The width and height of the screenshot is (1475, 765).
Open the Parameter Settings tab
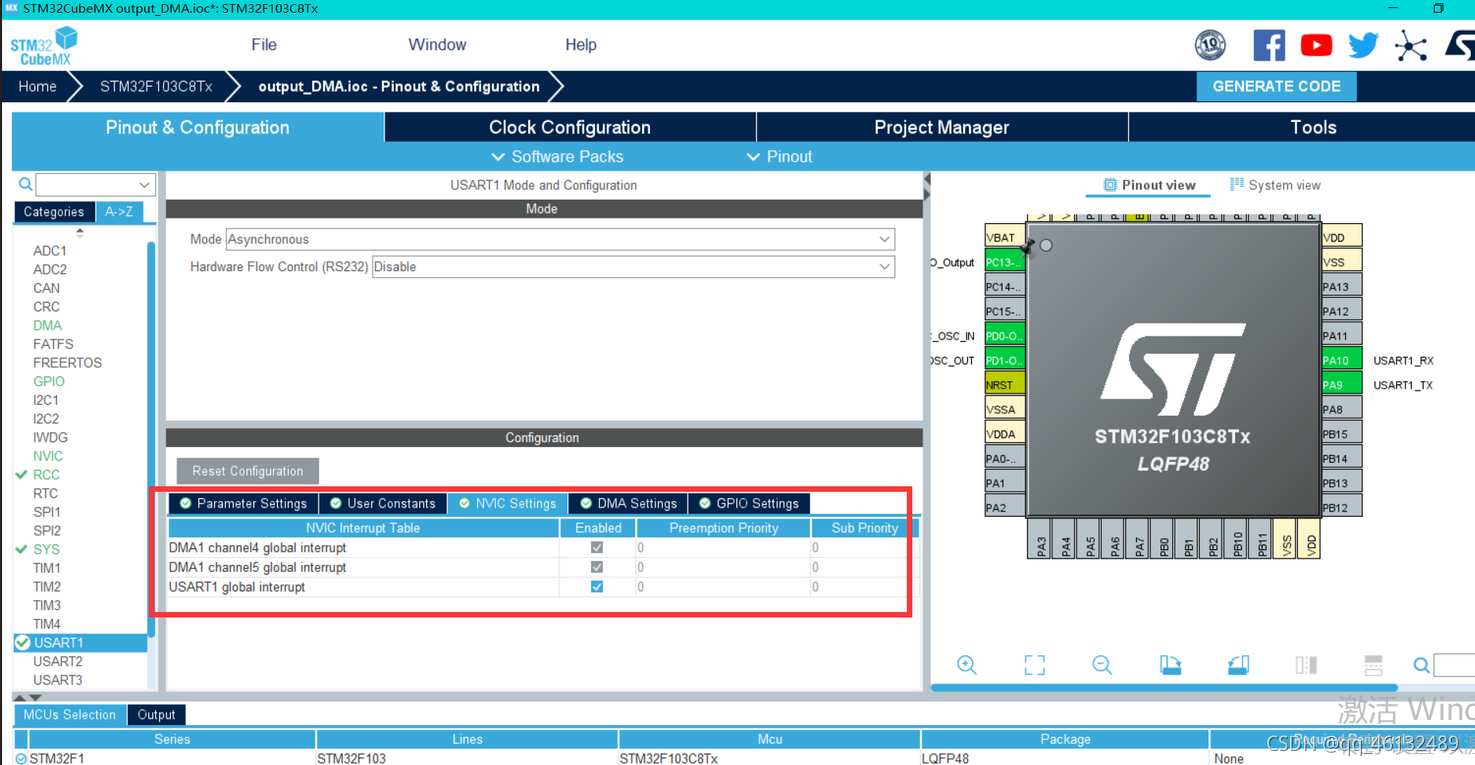(242, 503)
